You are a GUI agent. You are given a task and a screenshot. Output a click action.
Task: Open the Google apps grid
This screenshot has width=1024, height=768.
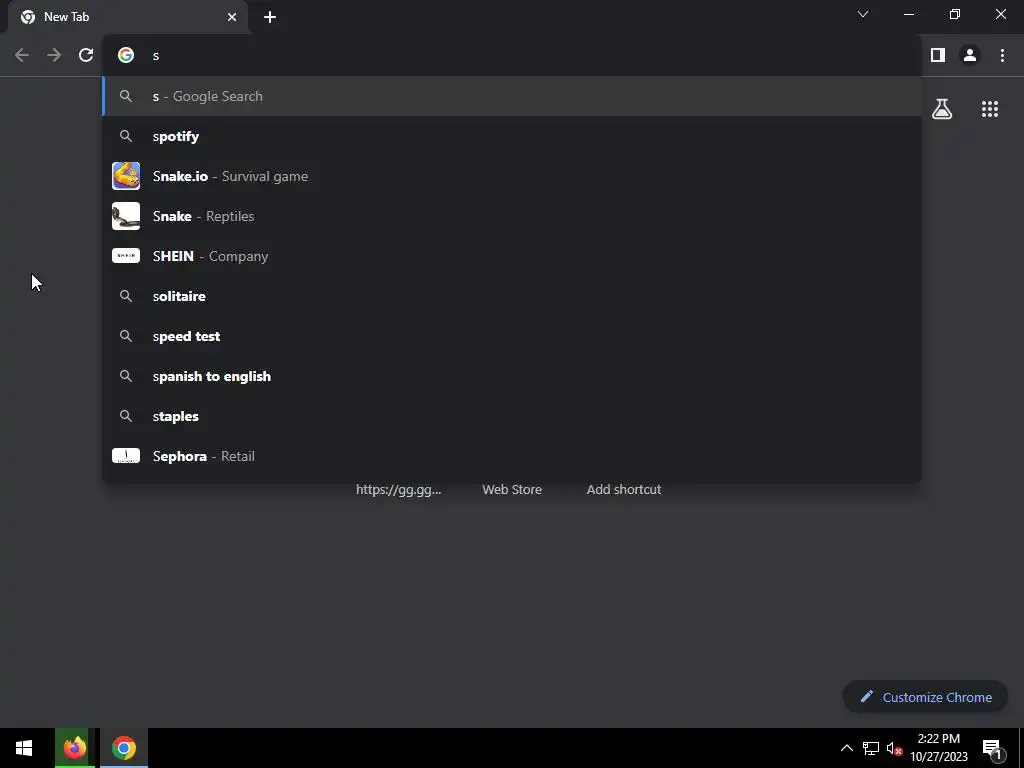(x=990, y=109)
